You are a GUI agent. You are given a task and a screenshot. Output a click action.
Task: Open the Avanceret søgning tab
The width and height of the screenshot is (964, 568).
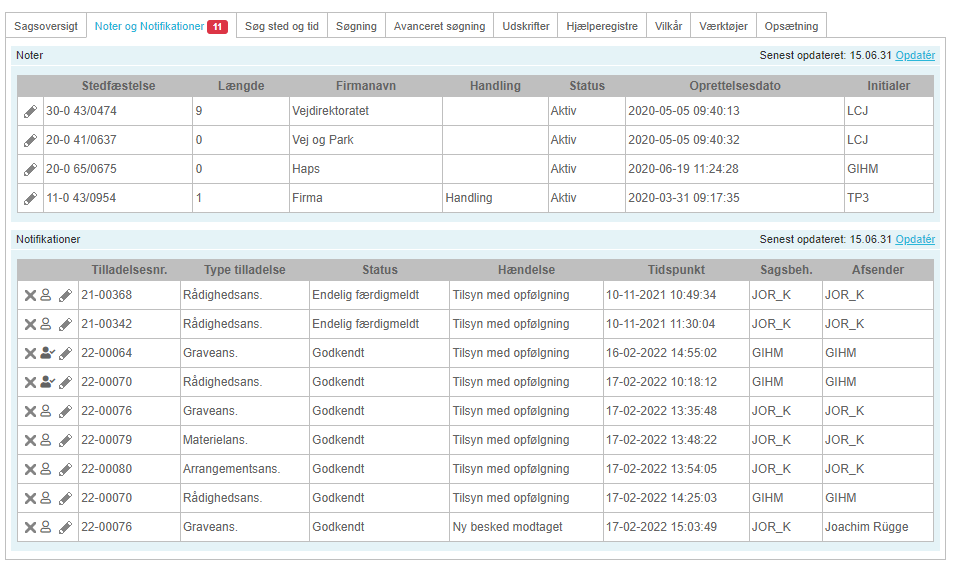439,26
